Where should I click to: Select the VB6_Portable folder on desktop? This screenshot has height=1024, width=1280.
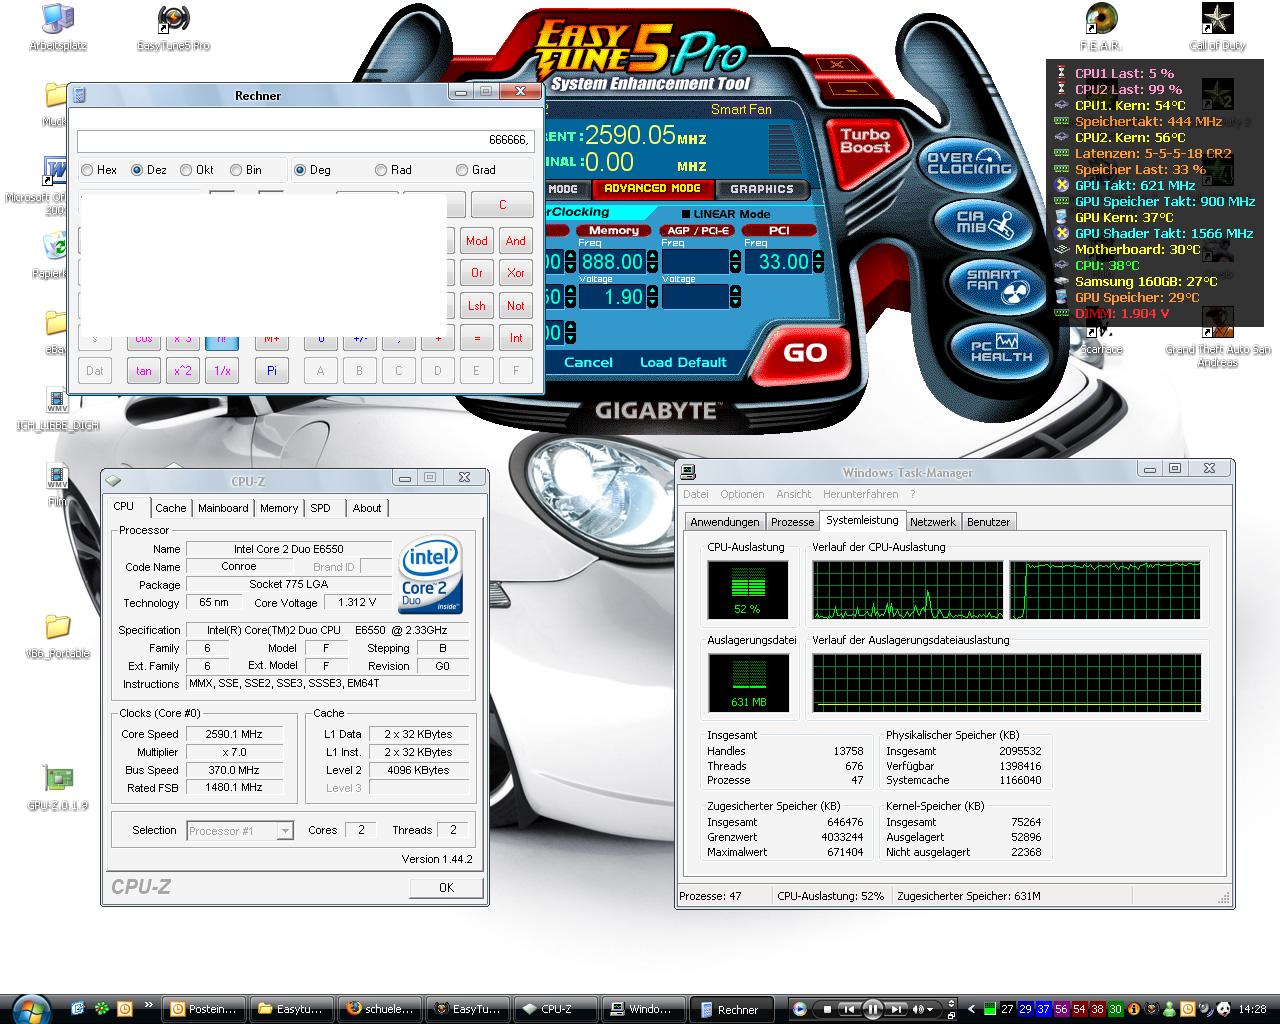pyautogui.click(x=58, y=637)
